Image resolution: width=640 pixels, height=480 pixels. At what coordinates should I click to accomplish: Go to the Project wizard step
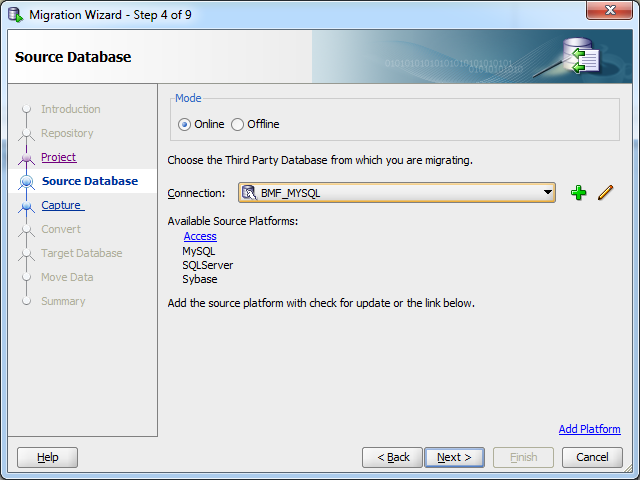point(58,157)
